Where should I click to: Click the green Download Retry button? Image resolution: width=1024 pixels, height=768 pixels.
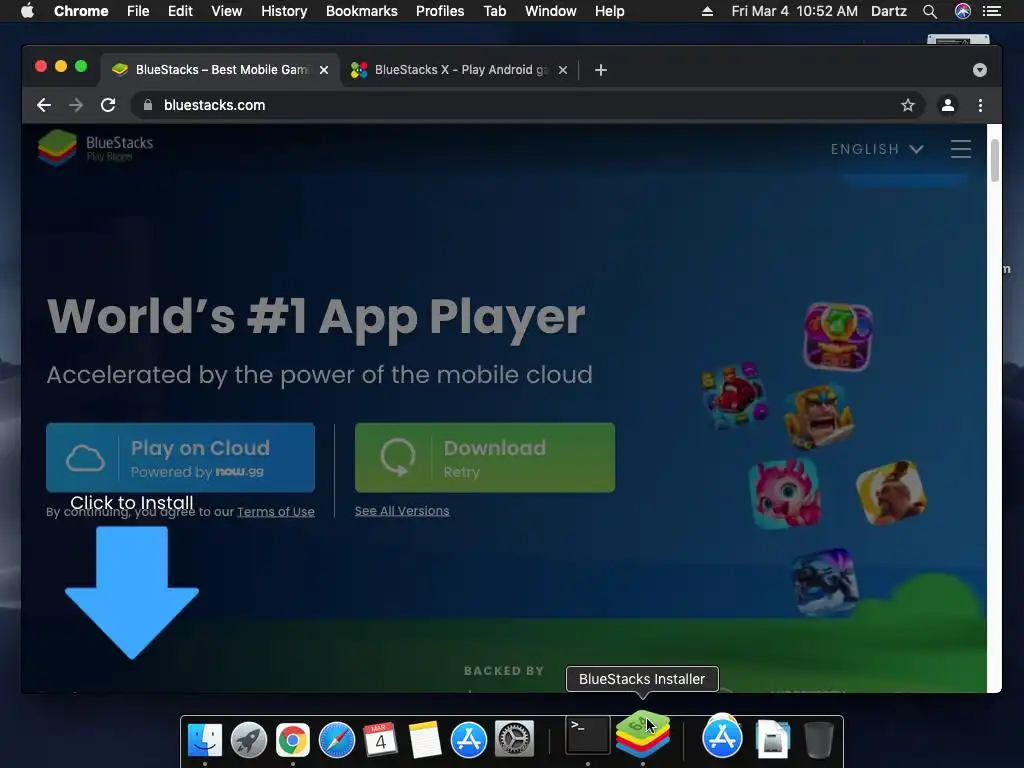[x=485, y=458]
